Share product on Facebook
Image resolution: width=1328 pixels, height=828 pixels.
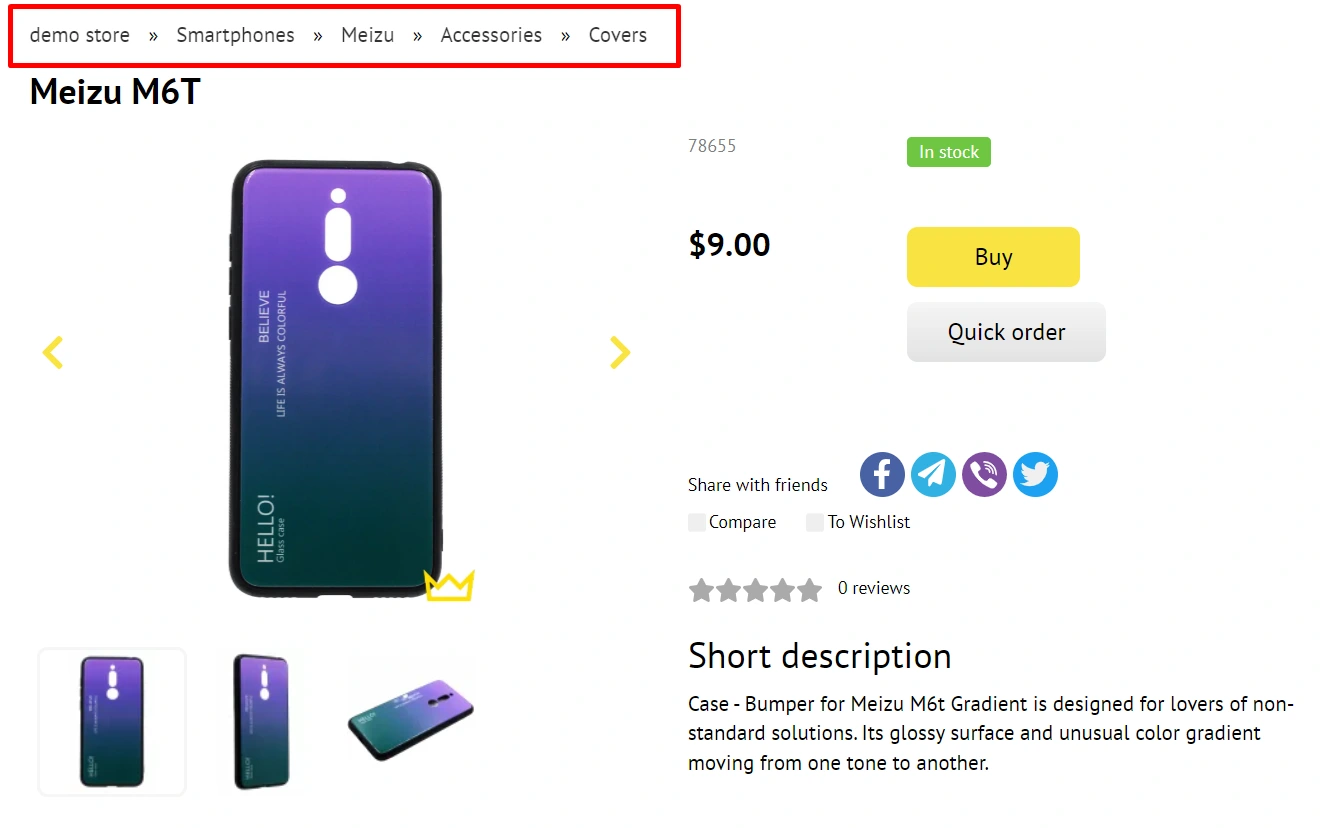882,474
